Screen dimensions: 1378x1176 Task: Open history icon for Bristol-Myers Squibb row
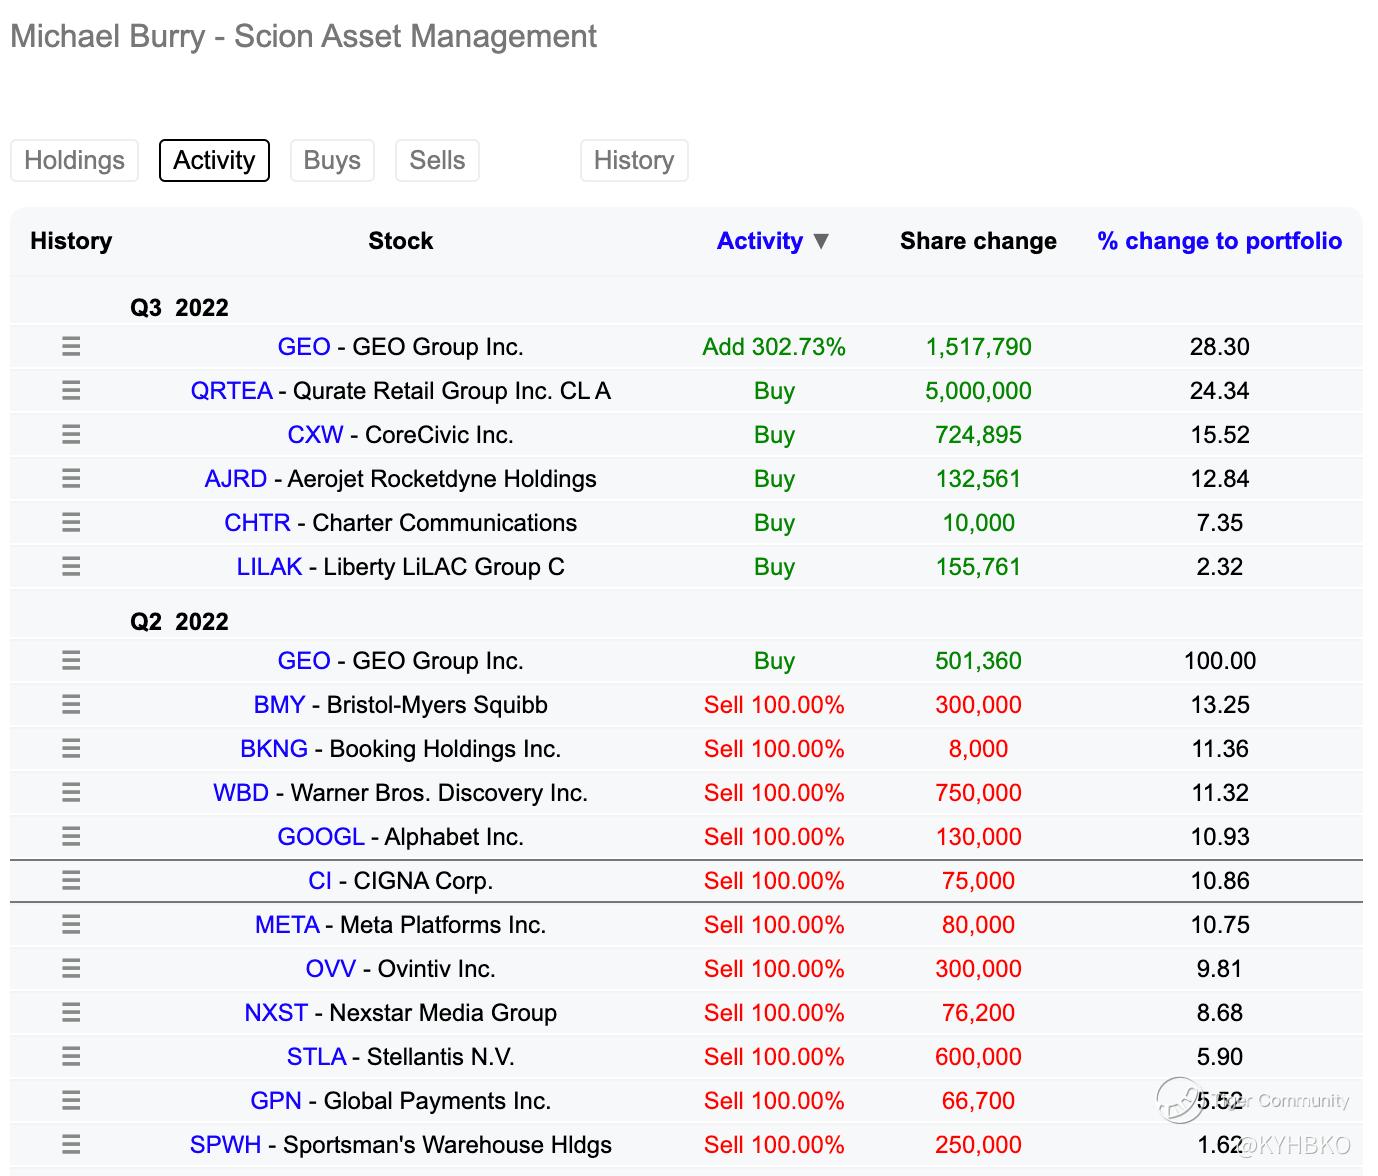click(x=71, y=705)
